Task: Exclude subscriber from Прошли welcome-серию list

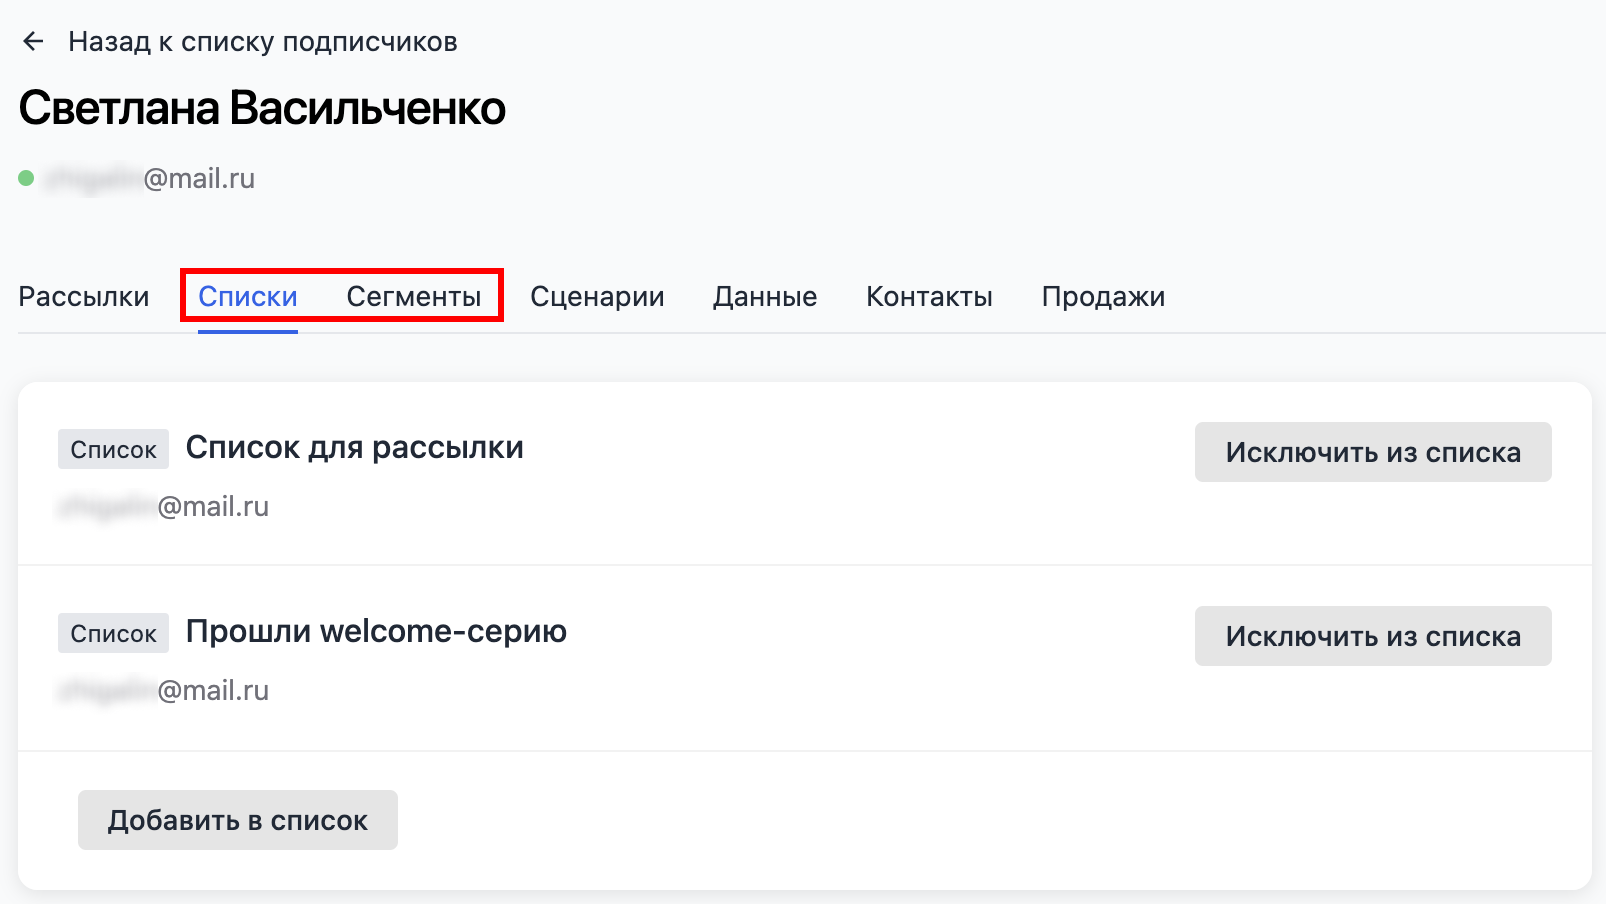Action: coord(1372,636)
